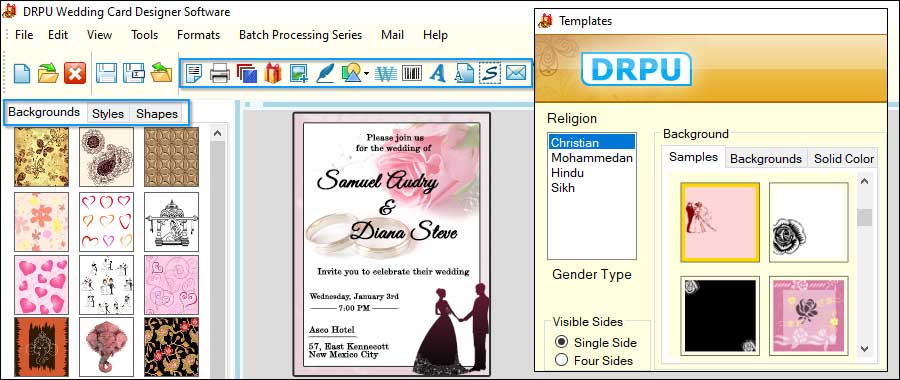Screen dimensions: 900x380
Task: Select the brown circles pattern background
Action: point(172,157)
